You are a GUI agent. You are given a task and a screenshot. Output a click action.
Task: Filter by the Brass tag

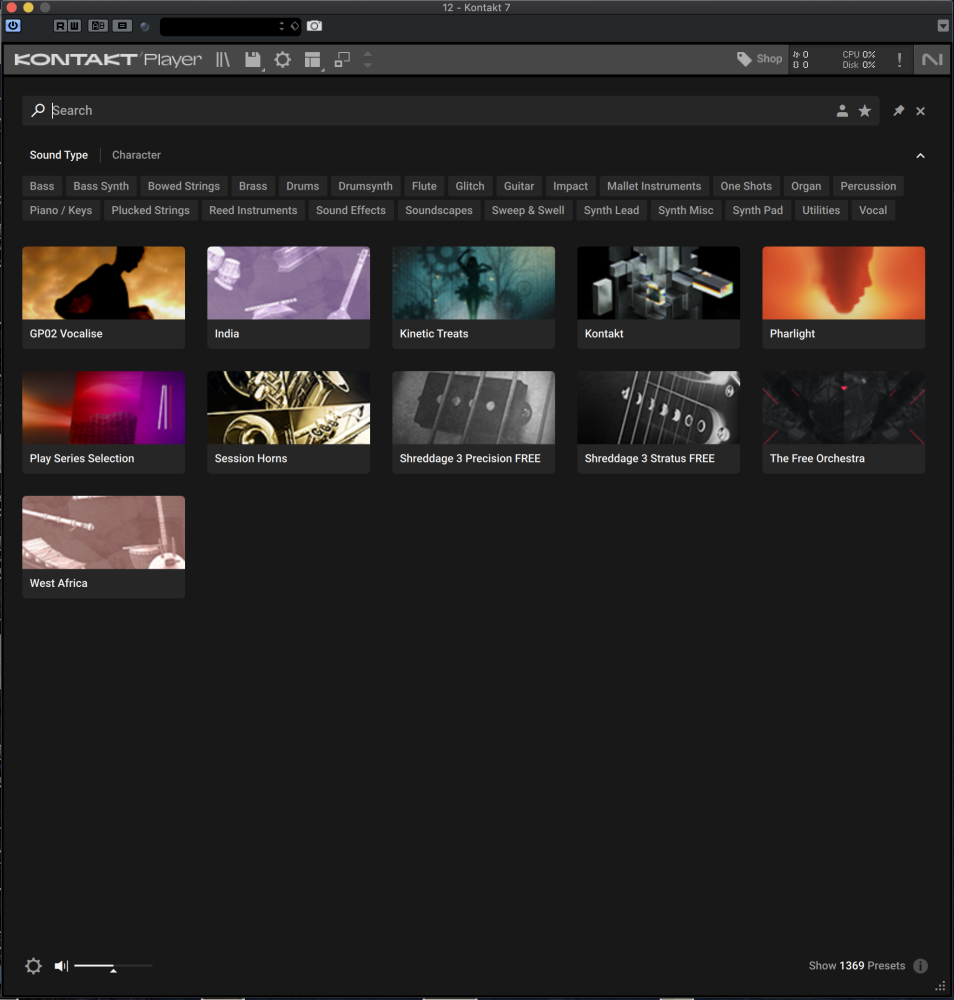point(253,186)
